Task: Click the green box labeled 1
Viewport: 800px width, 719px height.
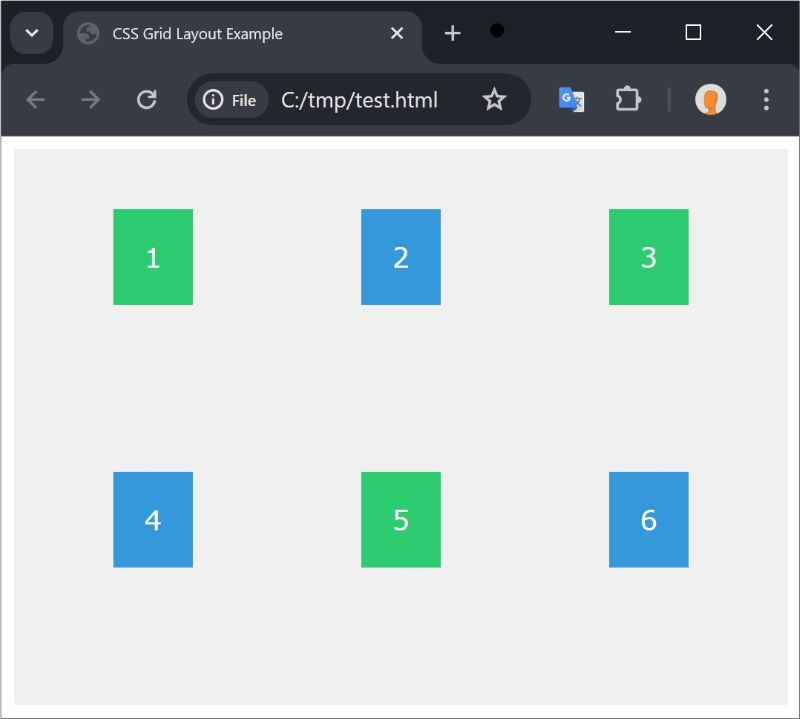Action: click(x=153, y=257)
